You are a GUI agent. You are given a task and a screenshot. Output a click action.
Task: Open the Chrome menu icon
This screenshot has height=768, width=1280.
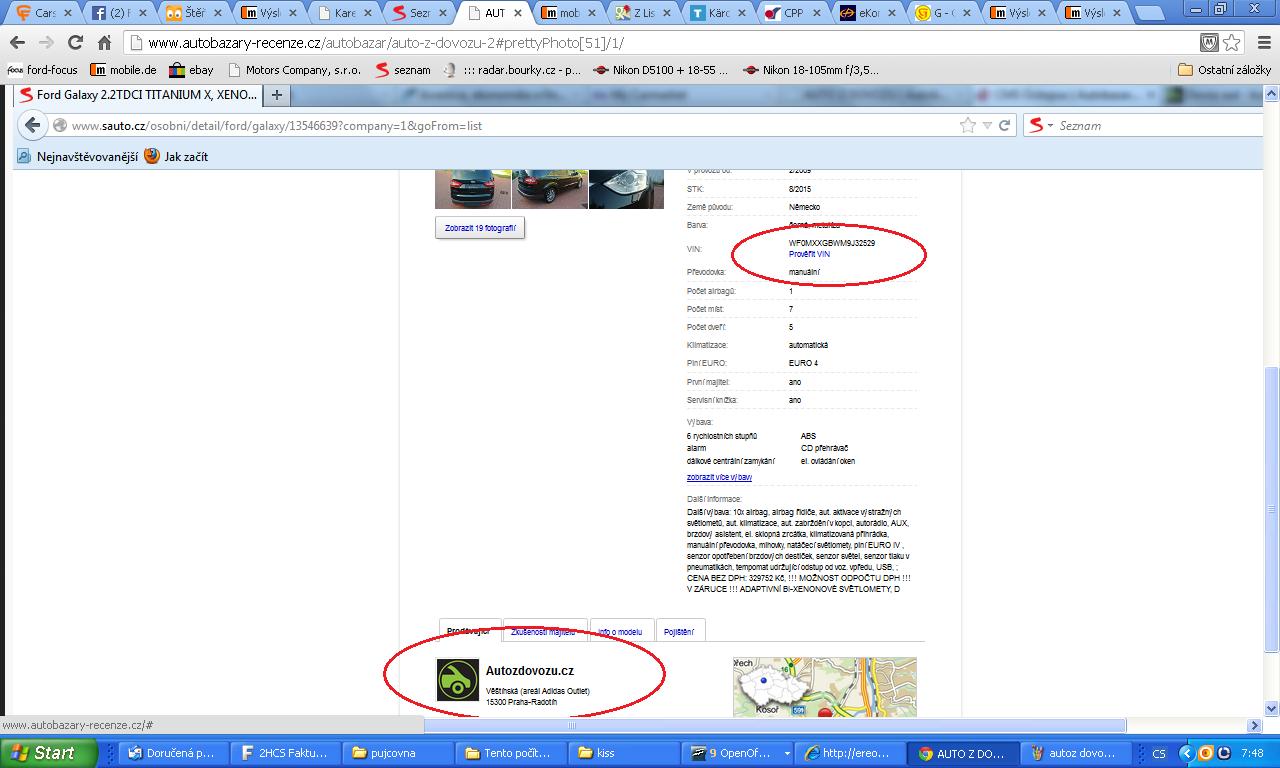pos(1260,43)
